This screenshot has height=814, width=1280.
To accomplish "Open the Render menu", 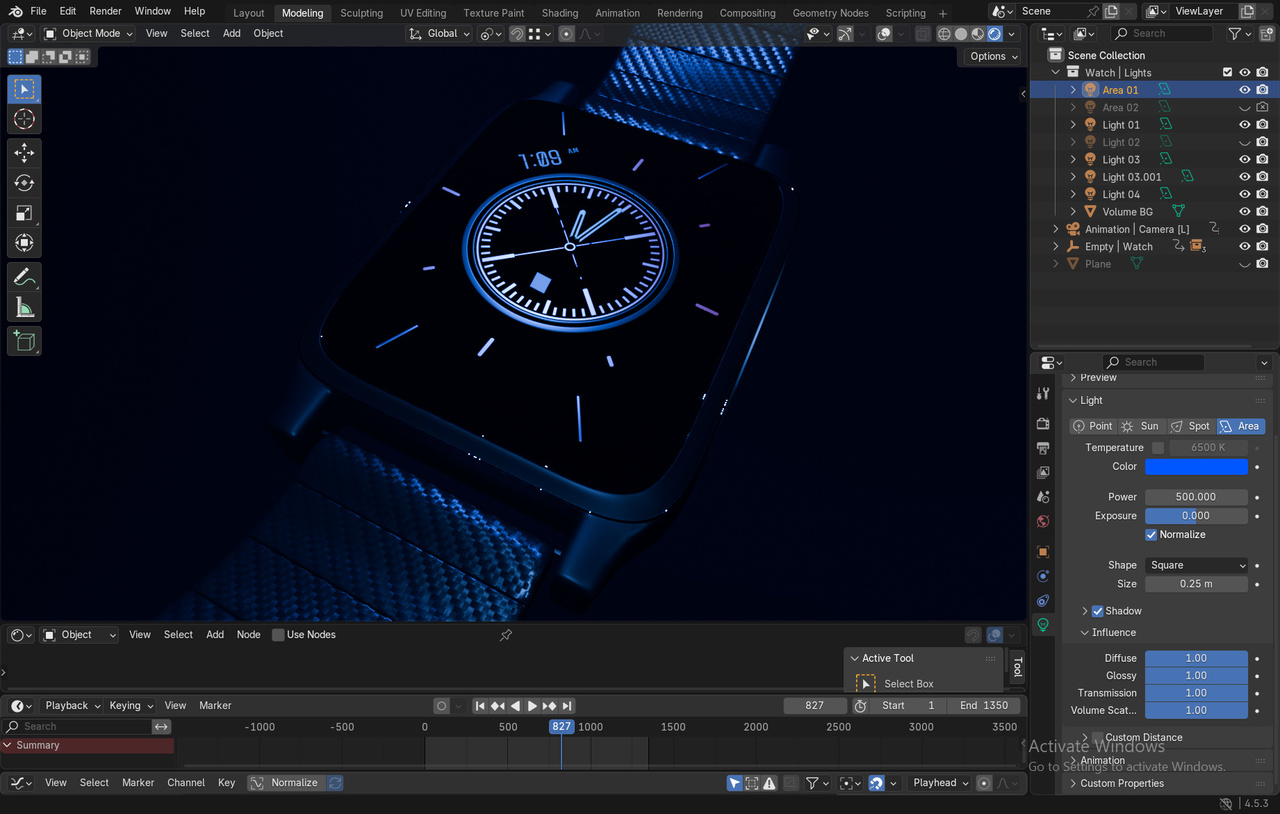I will (105, 11).
